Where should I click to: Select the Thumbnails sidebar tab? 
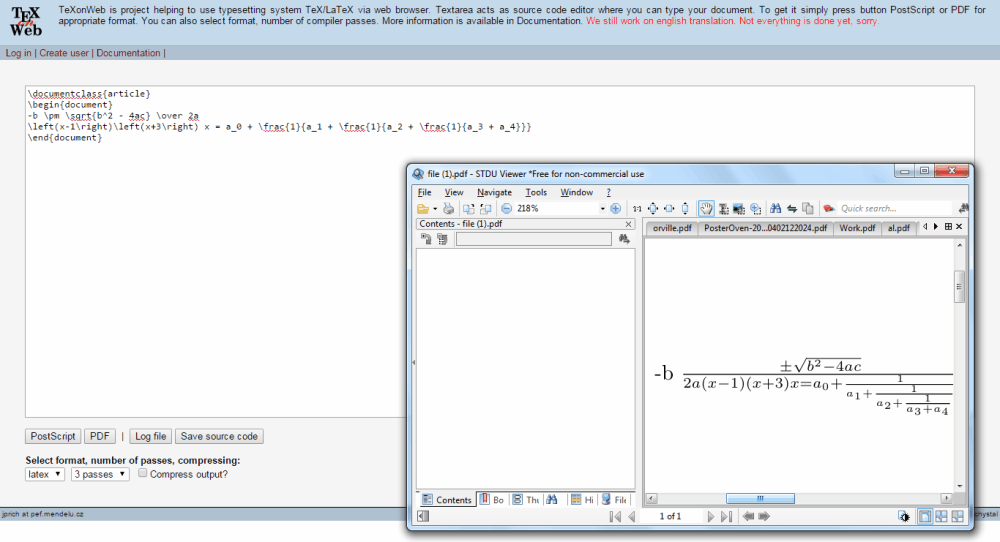(526, 500)
